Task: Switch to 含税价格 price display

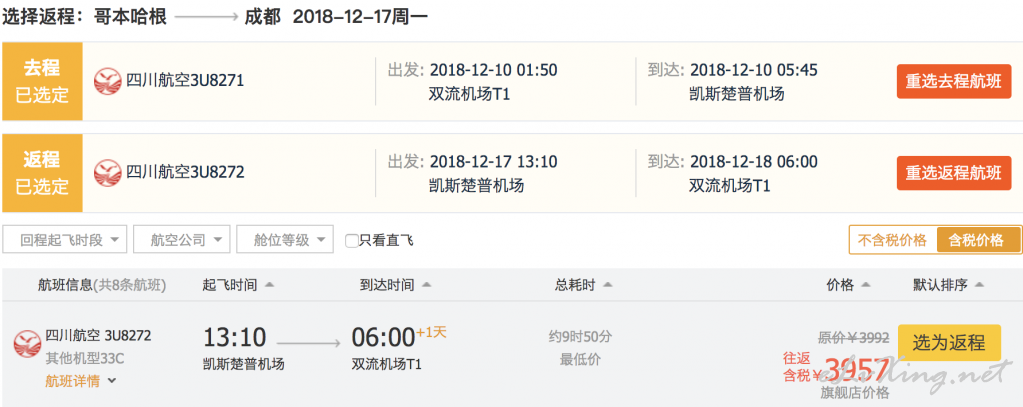Action: tap(976, 240)
